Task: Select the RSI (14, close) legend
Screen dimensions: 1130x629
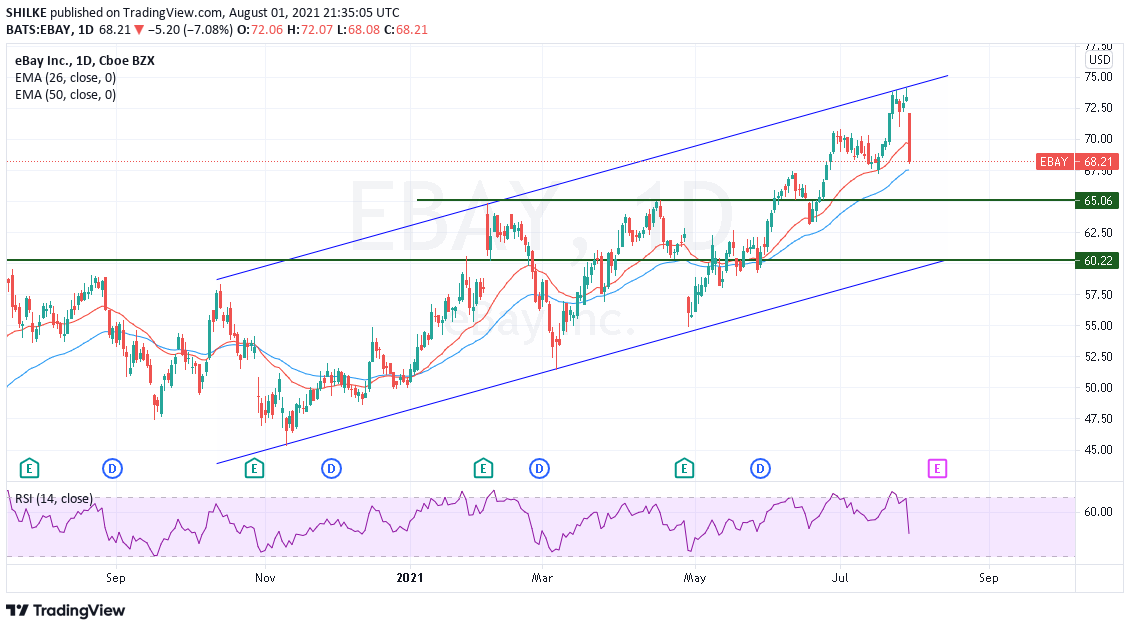Action: pyautogui.click(x=54, y=498)
